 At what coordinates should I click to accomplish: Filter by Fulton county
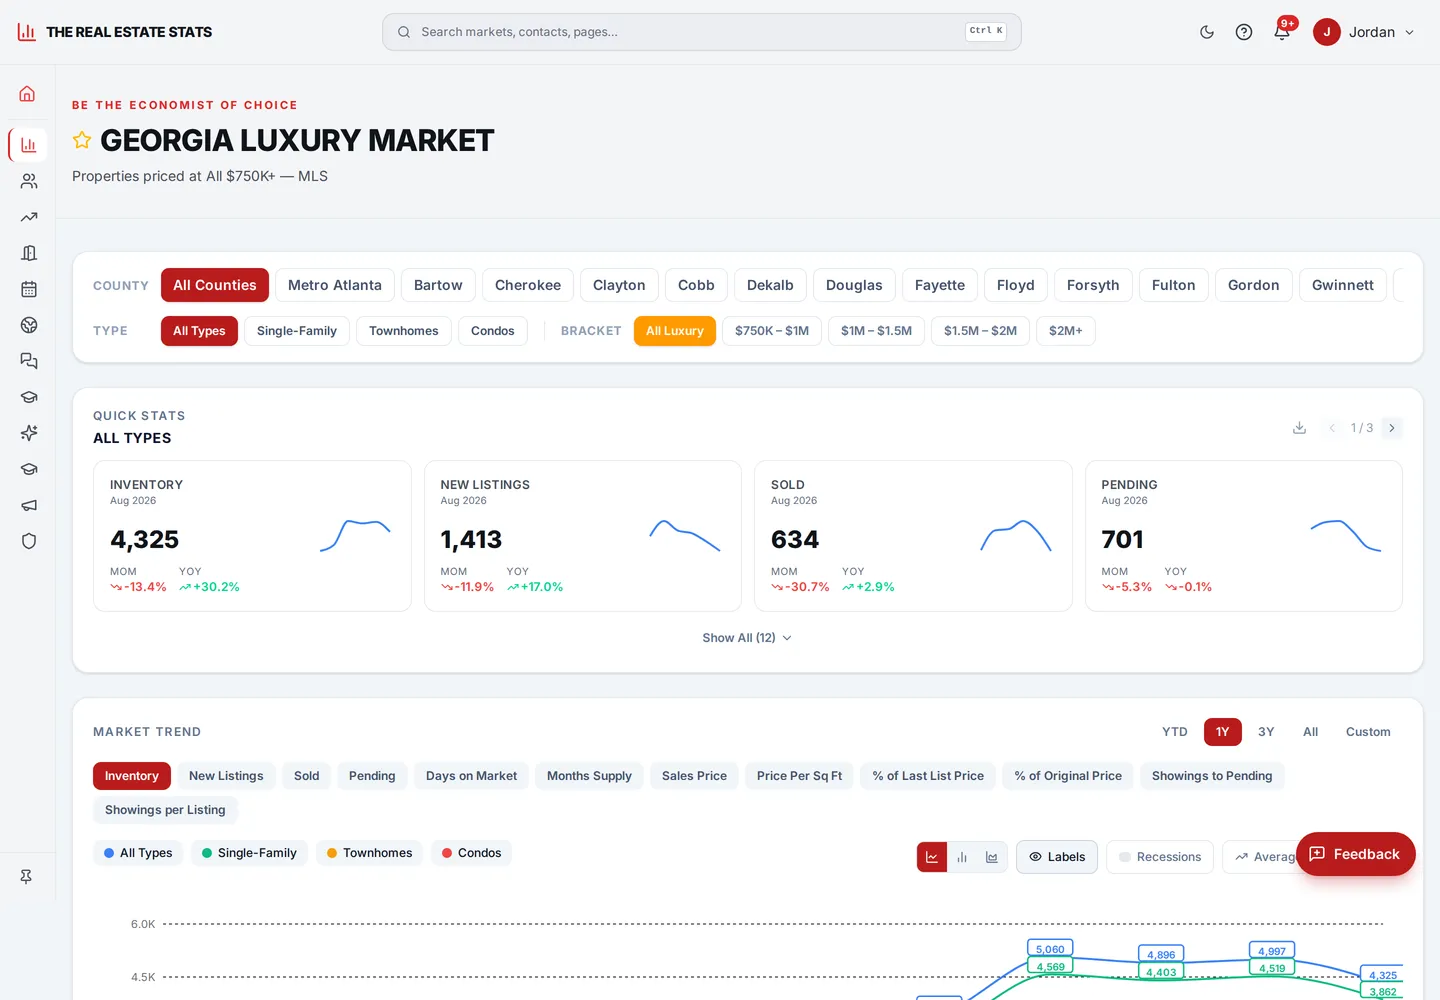point(1174,285)
